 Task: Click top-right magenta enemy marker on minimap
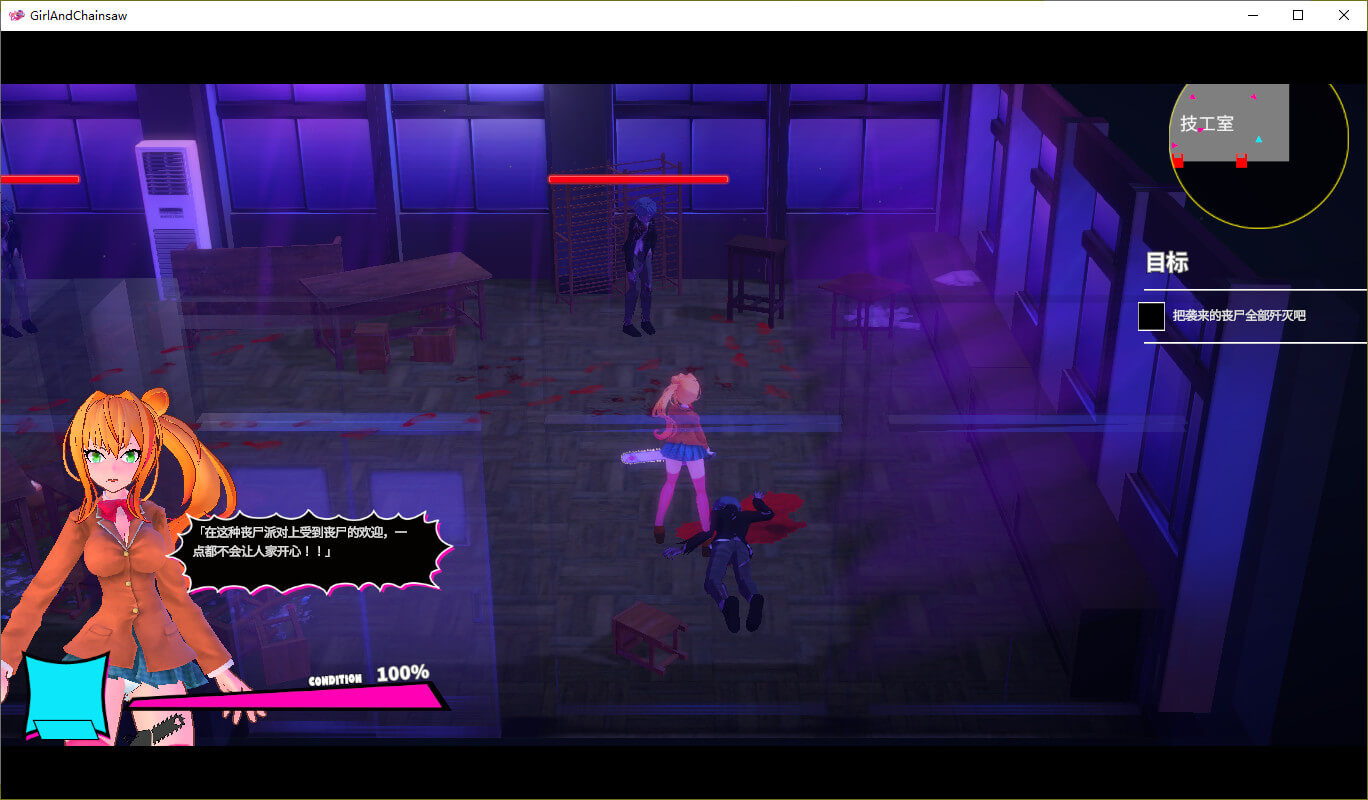tap(1252, 97)
